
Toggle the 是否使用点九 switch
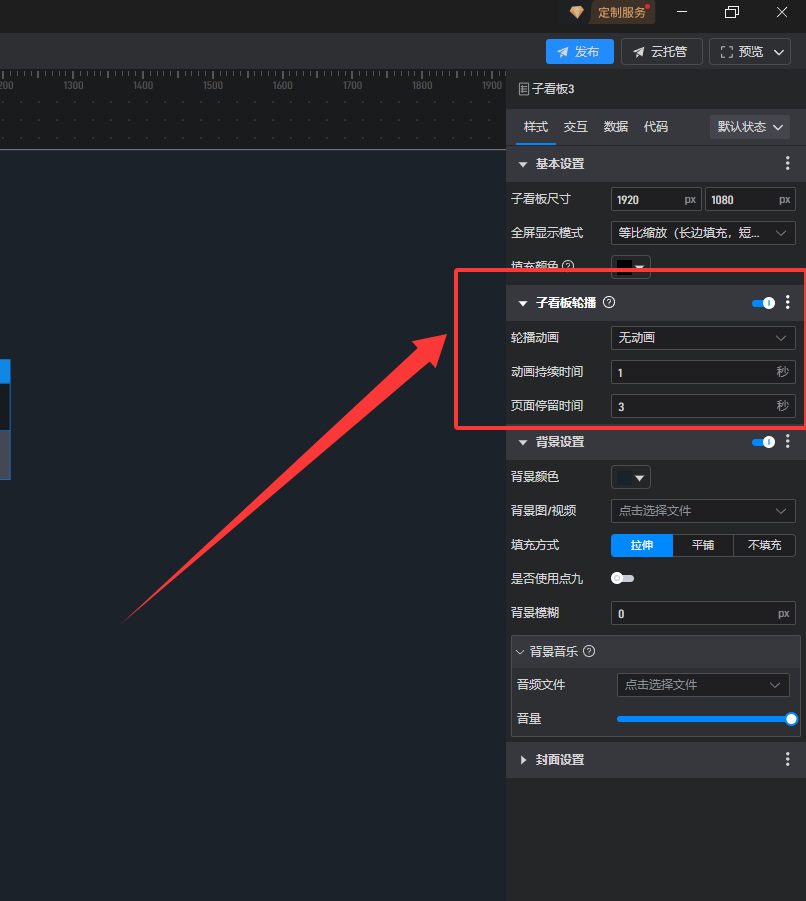pyautogui.click(x=623, y=578)
